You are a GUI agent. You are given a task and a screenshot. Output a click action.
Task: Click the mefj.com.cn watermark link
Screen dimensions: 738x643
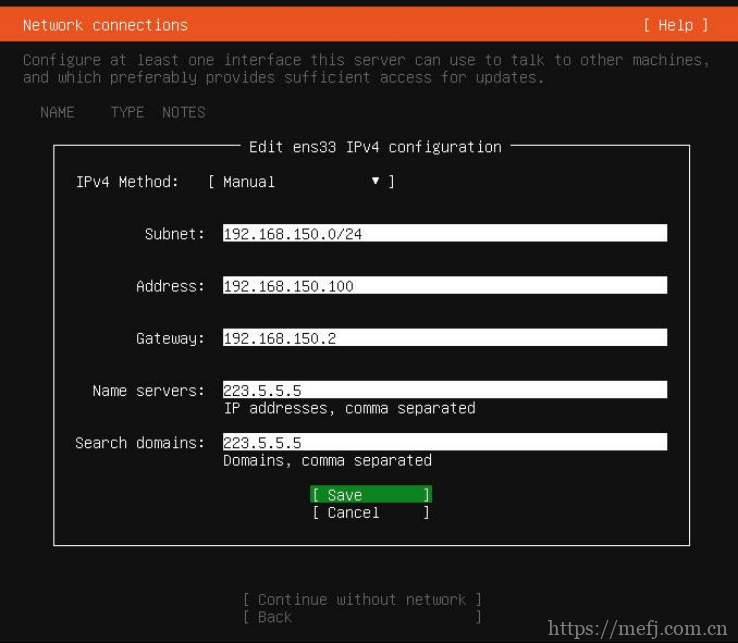637,629
